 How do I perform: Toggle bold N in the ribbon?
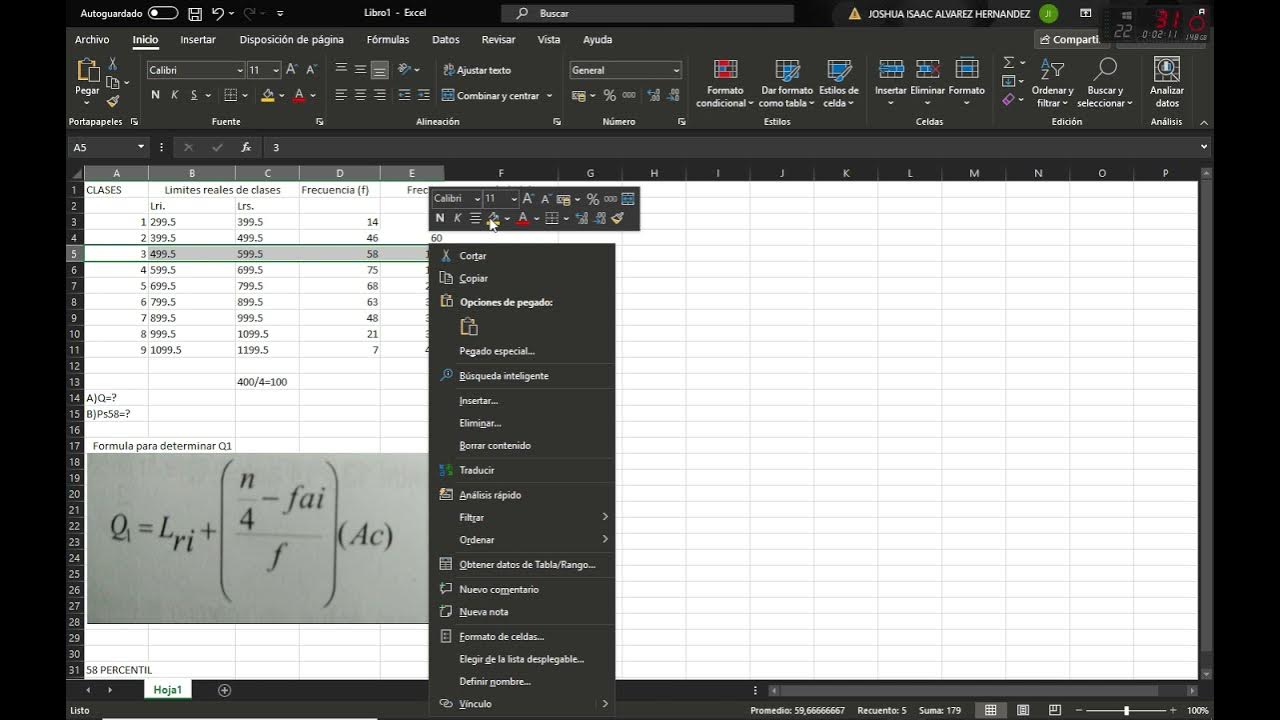tap(155, 95)
